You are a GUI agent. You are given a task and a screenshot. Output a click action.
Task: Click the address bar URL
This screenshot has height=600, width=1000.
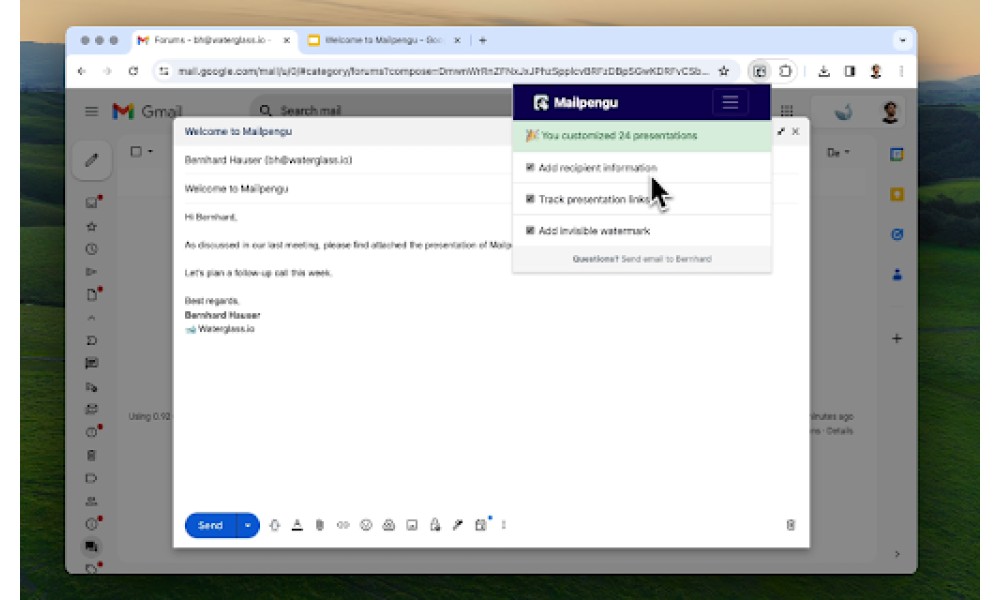coord(443,71)
